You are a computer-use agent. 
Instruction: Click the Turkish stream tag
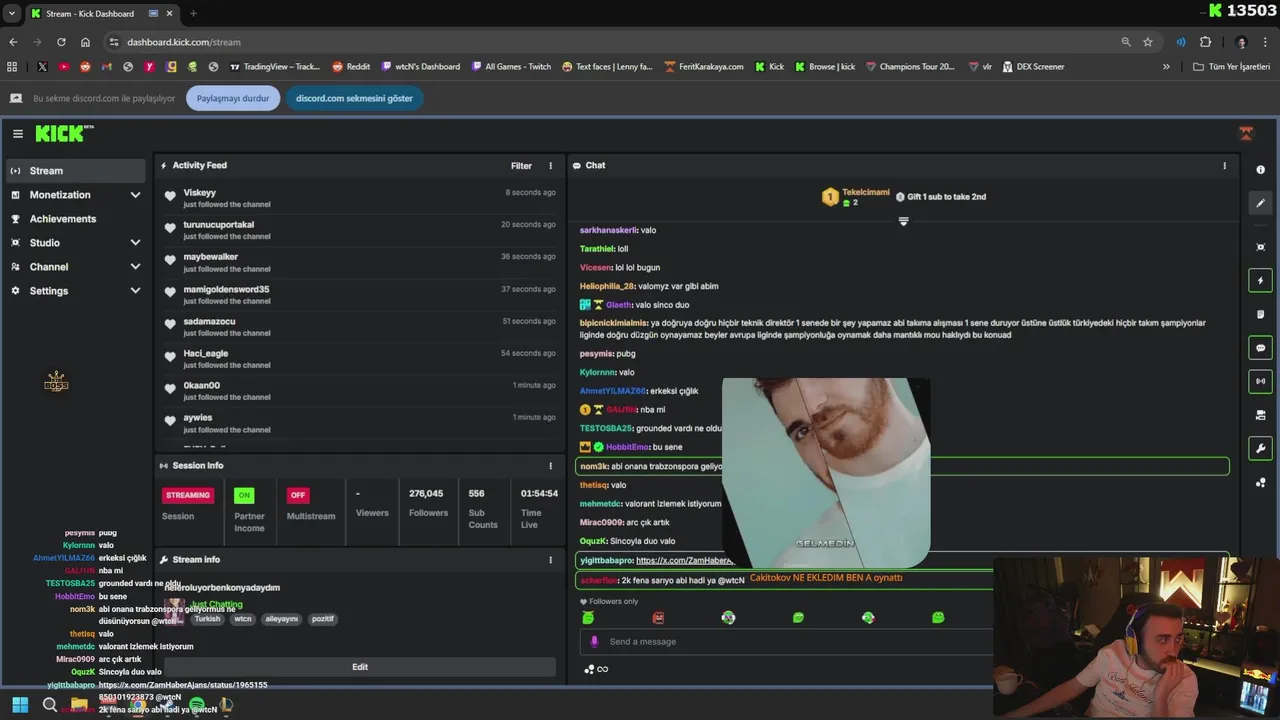pos(207,619)
